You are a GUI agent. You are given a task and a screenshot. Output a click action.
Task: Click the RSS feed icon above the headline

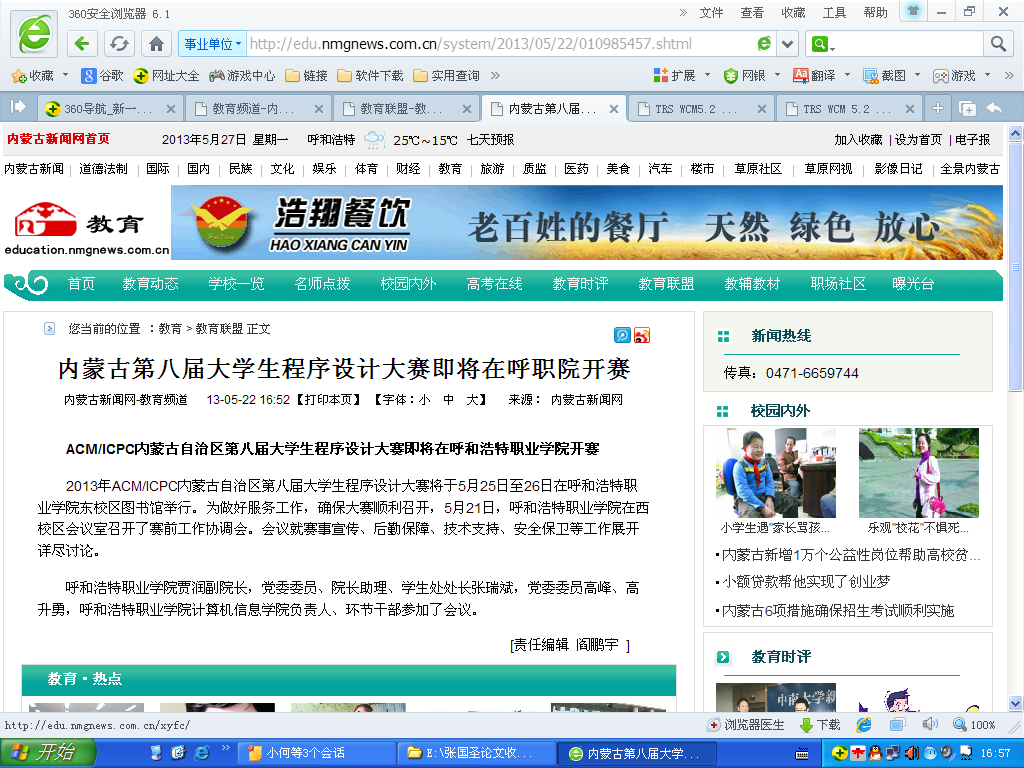click(x=642, y=336)
